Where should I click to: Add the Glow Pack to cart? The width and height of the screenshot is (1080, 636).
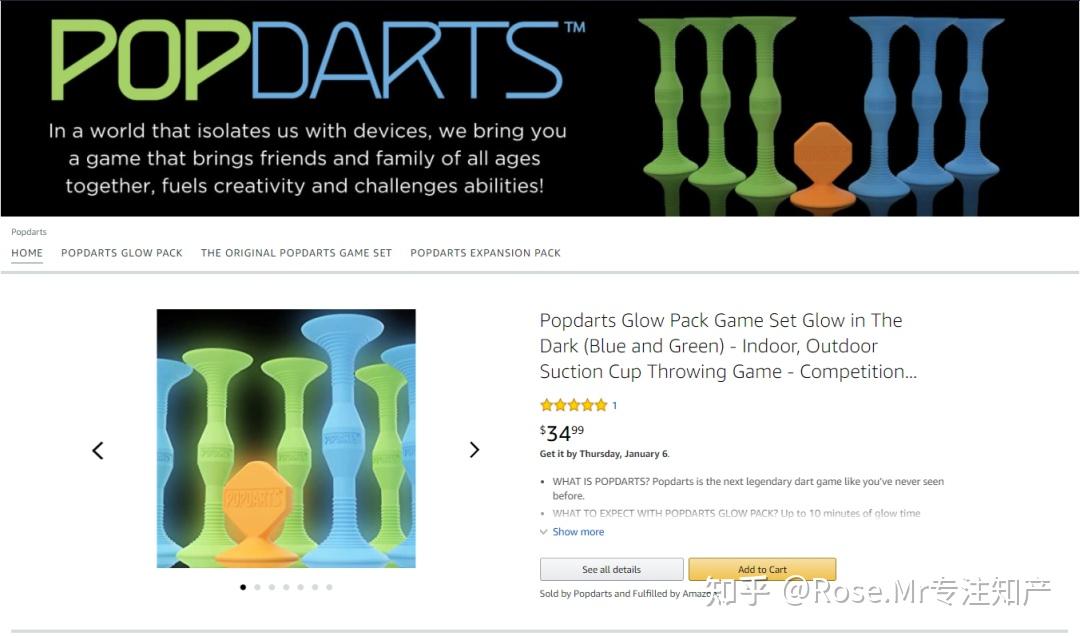762,569
